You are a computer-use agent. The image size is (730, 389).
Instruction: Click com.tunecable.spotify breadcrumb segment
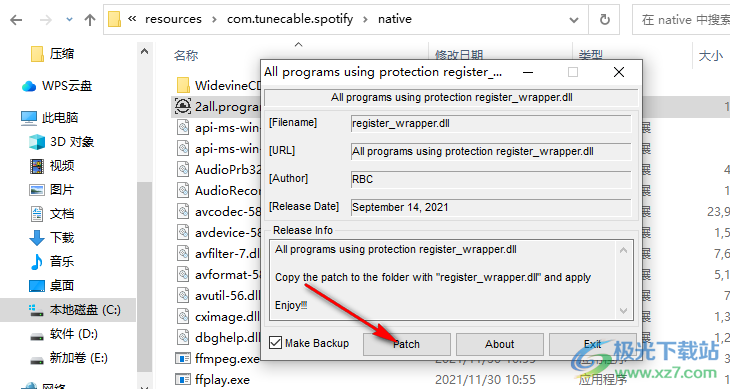coord(290,19)
